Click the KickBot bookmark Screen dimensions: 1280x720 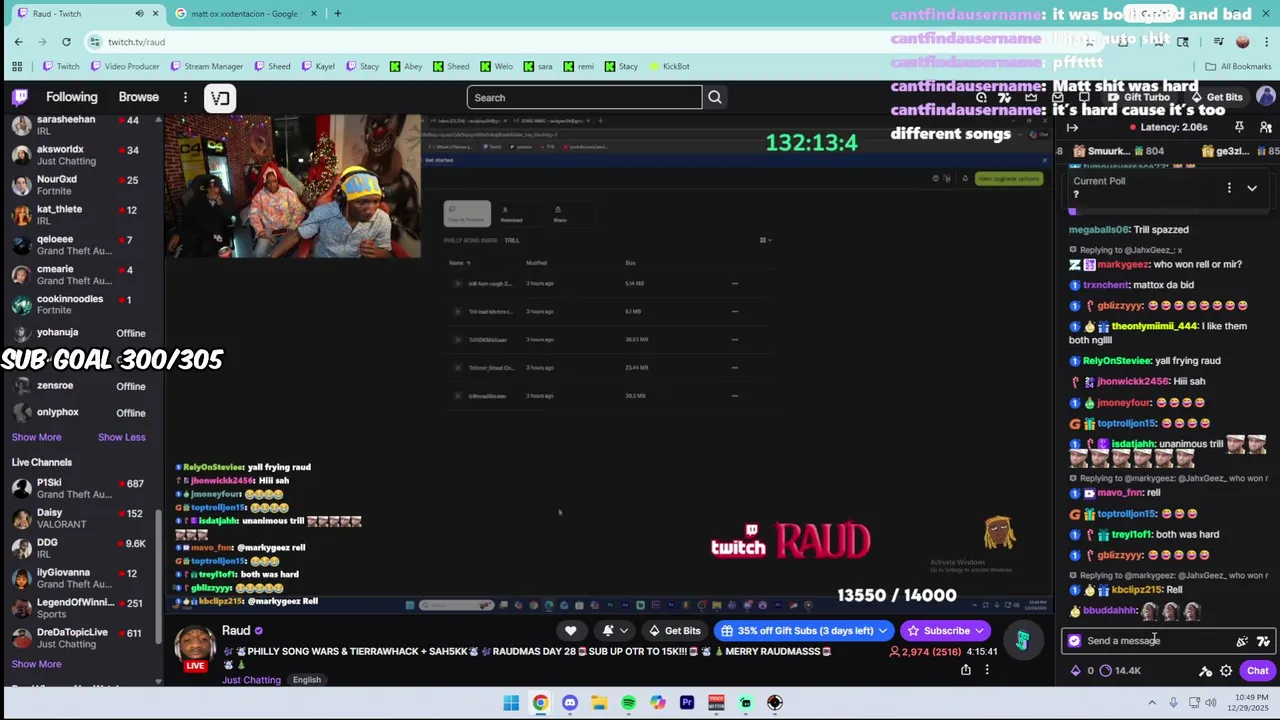pyautogui.click(x=669, y=66)
